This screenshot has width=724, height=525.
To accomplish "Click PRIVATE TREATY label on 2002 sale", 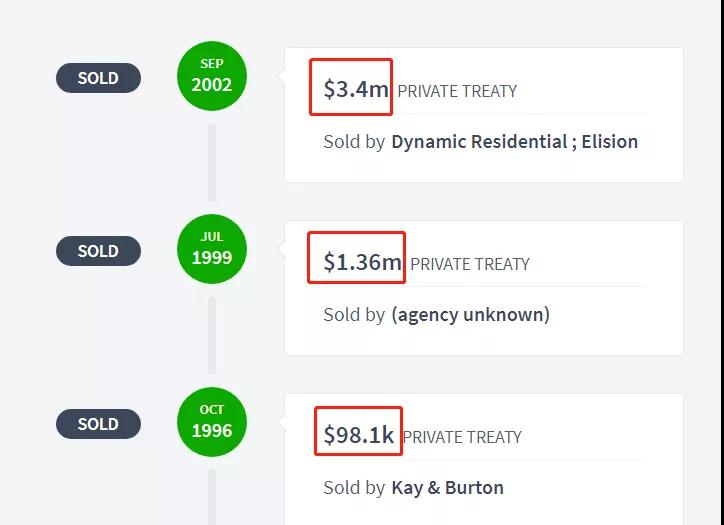I will [457, 91].
